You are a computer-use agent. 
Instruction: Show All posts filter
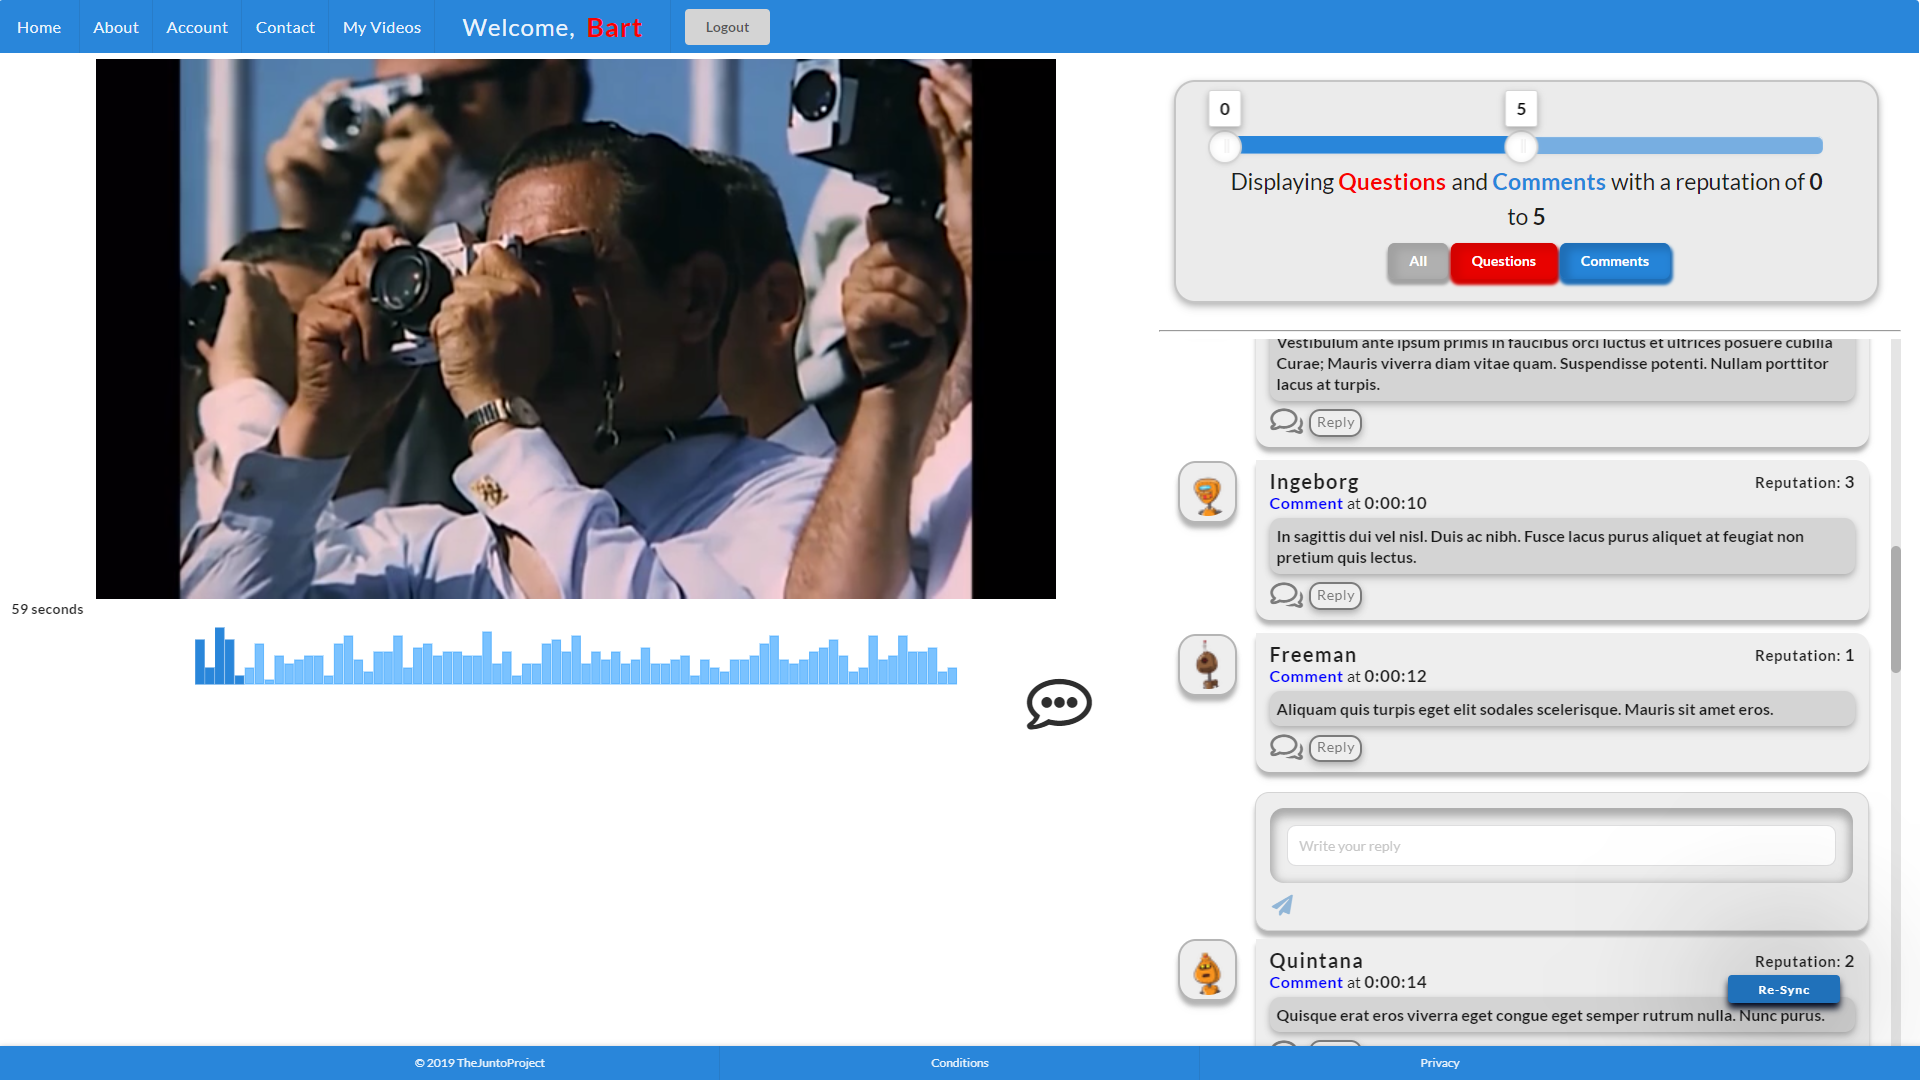1418,262
